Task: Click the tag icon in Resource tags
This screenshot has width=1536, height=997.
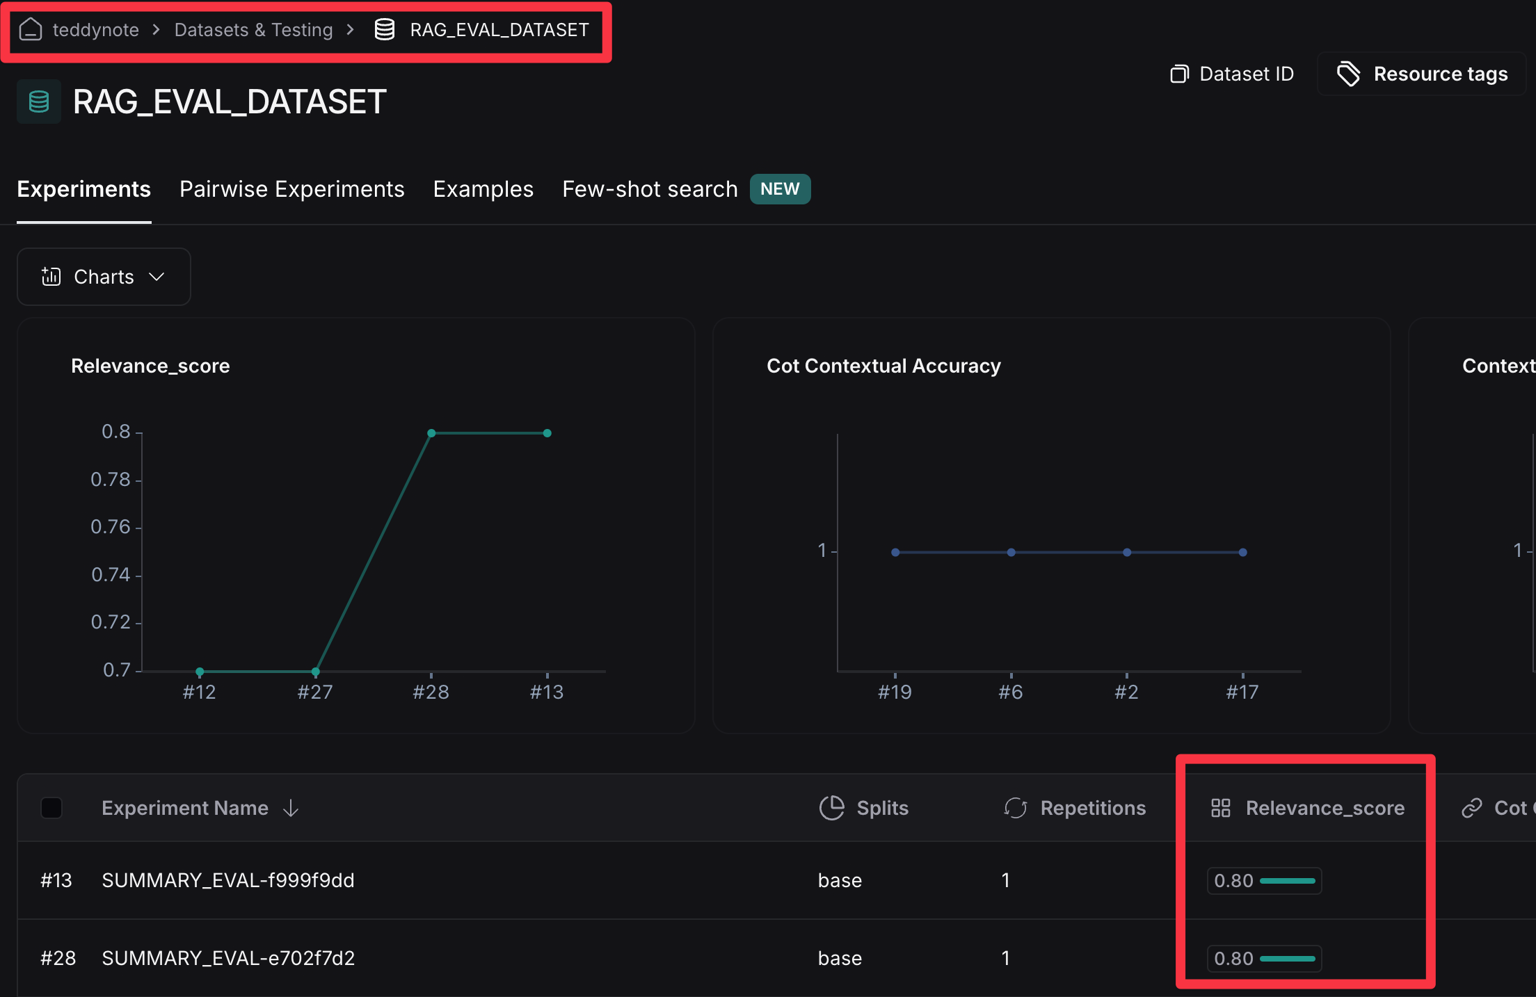Action: [x=1348, y=74]
